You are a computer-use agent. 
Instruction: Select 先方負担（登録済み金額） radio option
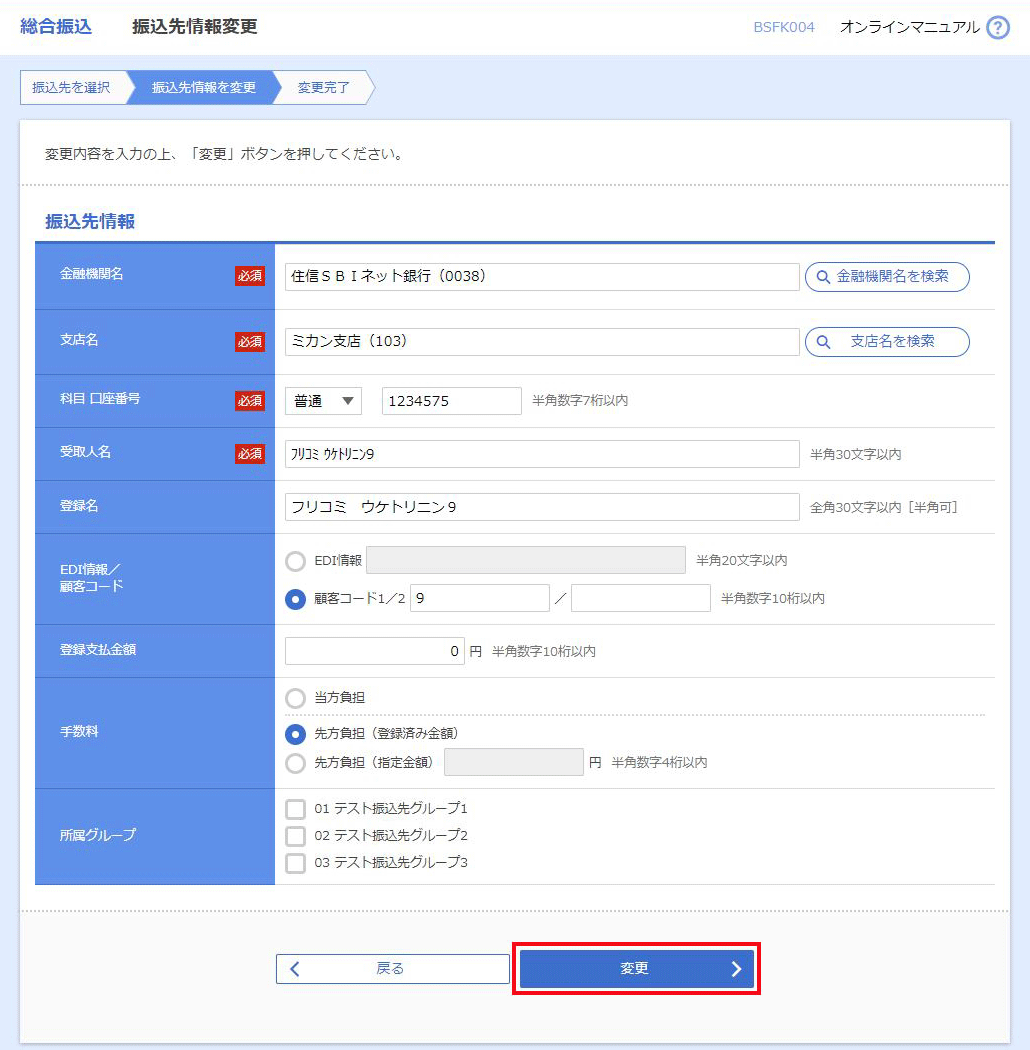pyautogui.click(x=295, y=734)
